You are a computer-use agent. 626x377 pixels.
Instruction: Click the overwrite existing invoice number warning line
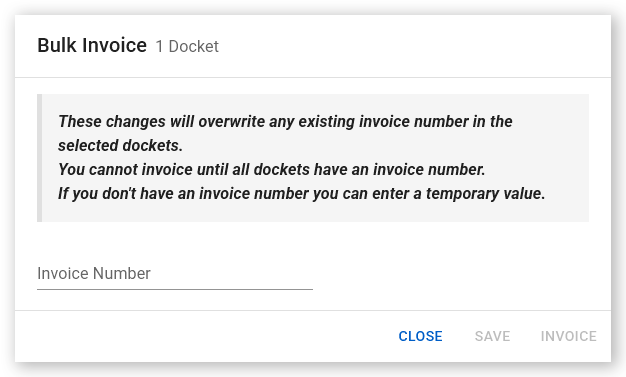(285, 121)
